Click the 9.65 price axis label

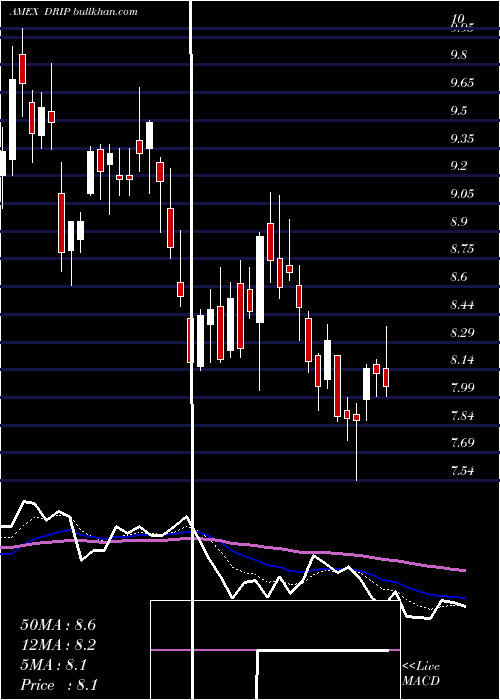pyautogui.click(x=462, y=83)
